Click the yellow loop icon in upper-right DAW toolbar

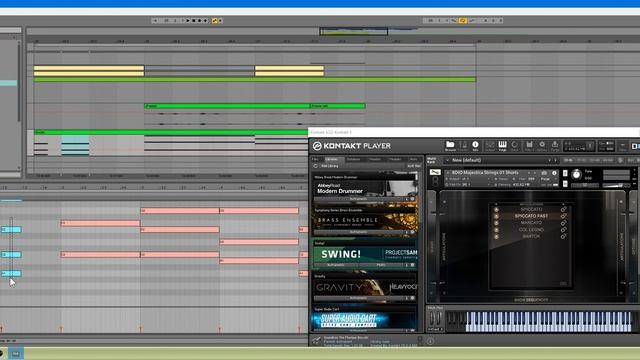click(x=462, y=20)
